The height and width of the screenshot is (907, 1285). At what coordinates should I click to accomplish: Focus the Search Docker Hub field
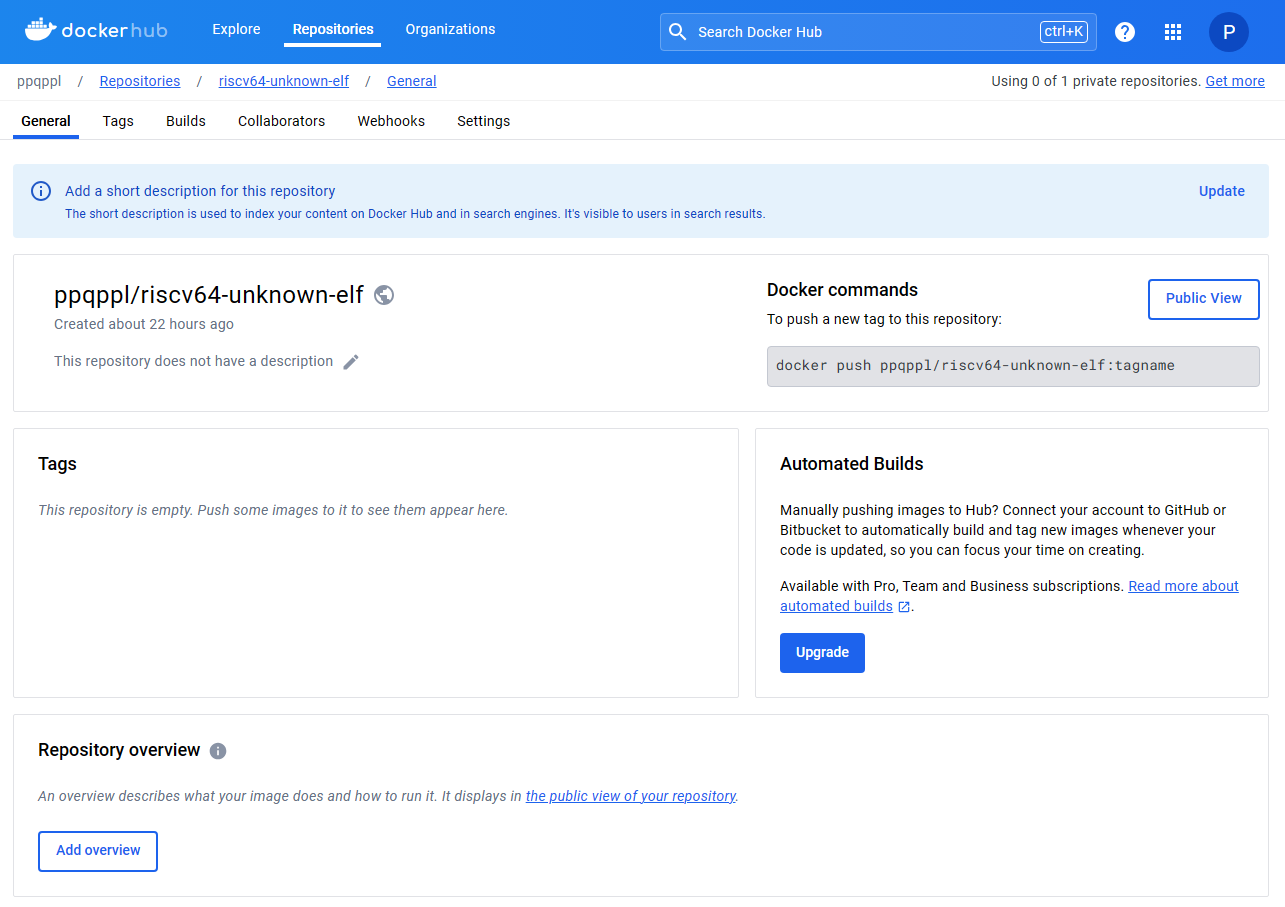pyautogui.click(x=878, y=32)
